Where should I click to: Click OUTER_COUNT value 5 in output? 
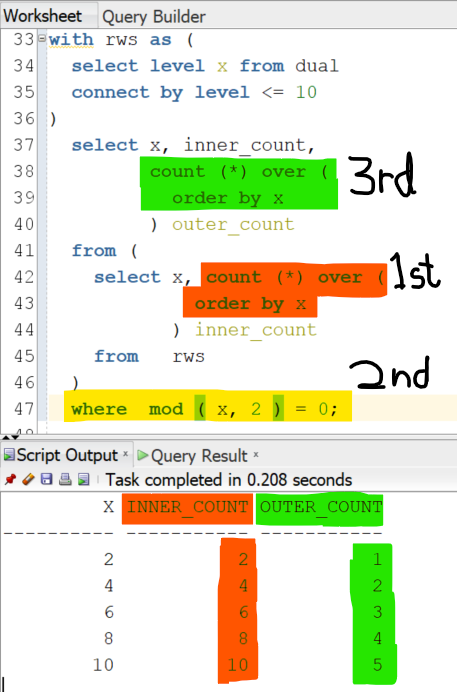(x=377, y=665)
